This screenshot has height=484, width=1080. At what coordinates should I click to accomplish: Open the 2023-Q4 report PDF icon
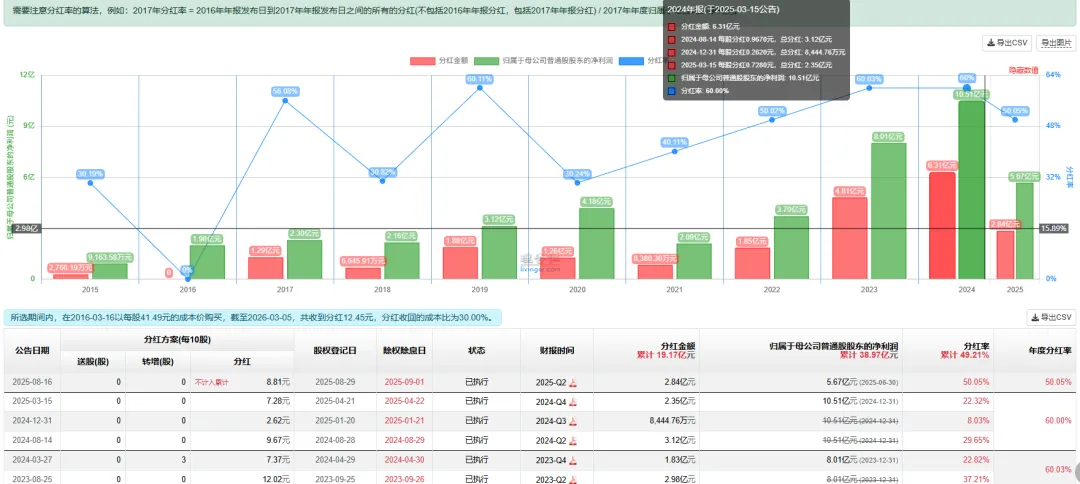point(572,461)
